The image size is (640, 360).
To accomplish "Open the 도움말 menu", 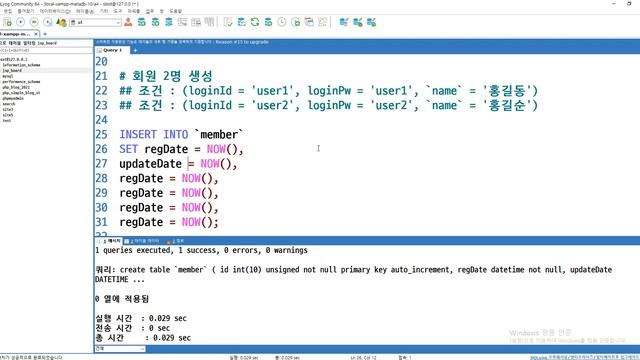I will [x=176, y=11].
